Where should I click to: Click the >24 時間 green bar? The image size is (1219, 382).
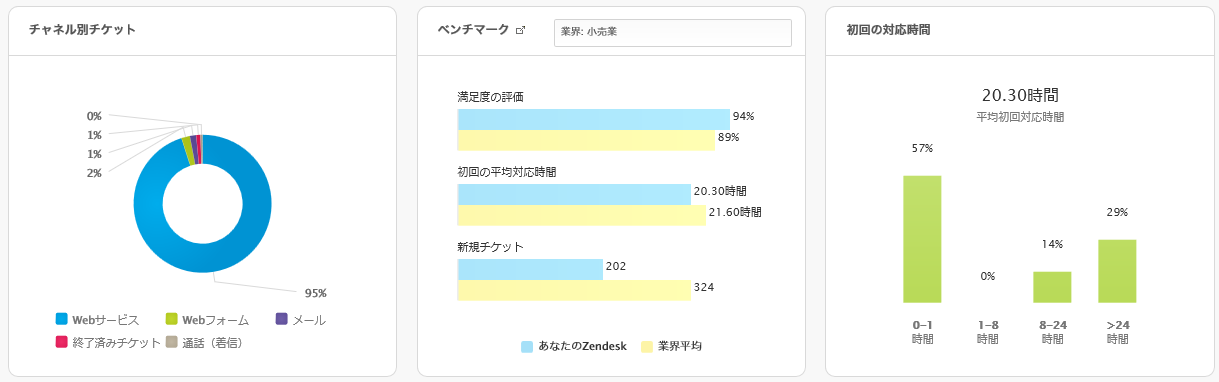(1117, 271)
